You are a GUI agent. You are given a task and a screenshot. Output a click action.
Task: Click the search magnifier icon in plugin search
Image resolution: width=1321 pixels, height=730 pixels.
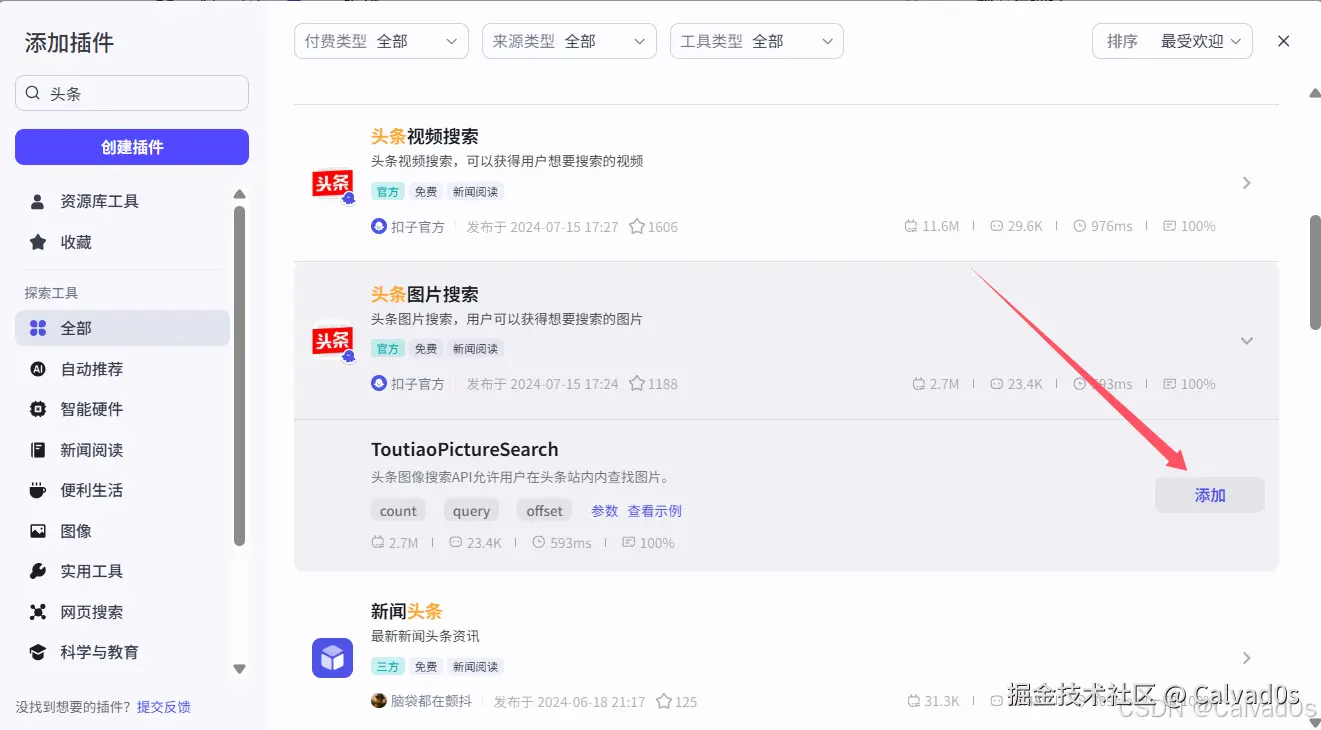(x=33, y=93)
